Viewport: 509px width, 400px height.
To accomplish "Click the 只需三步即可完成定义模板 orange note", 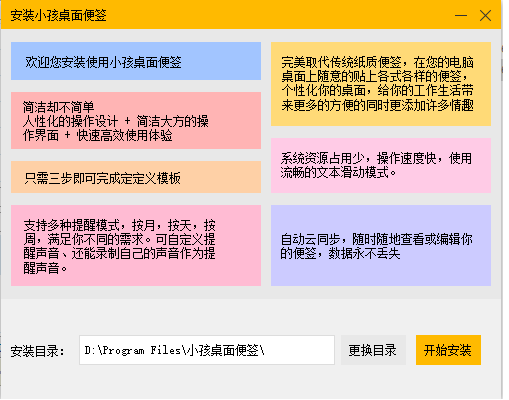I will coord(136,177).
